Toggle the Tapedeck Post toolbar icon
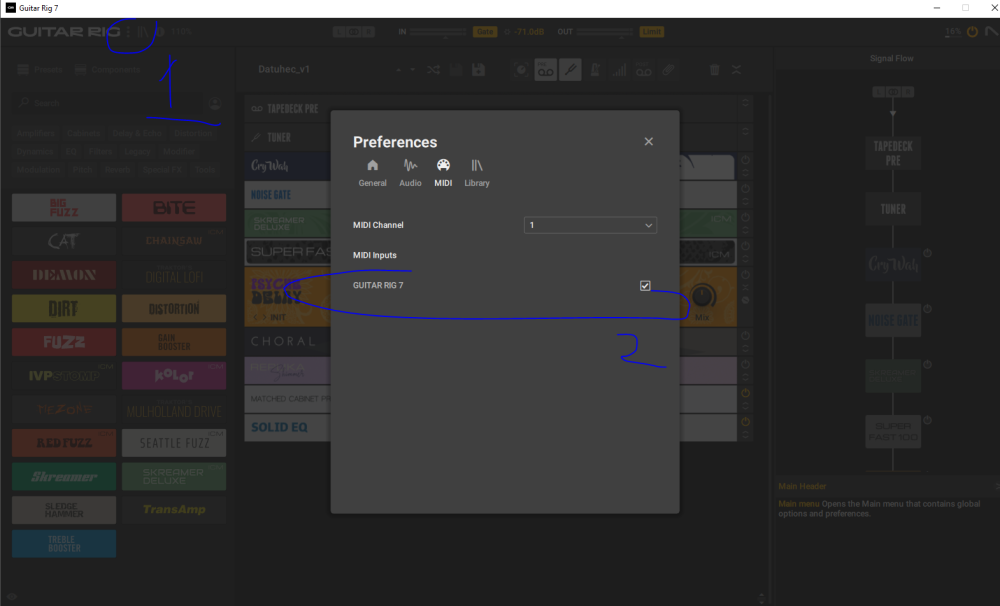 (643, 70)
